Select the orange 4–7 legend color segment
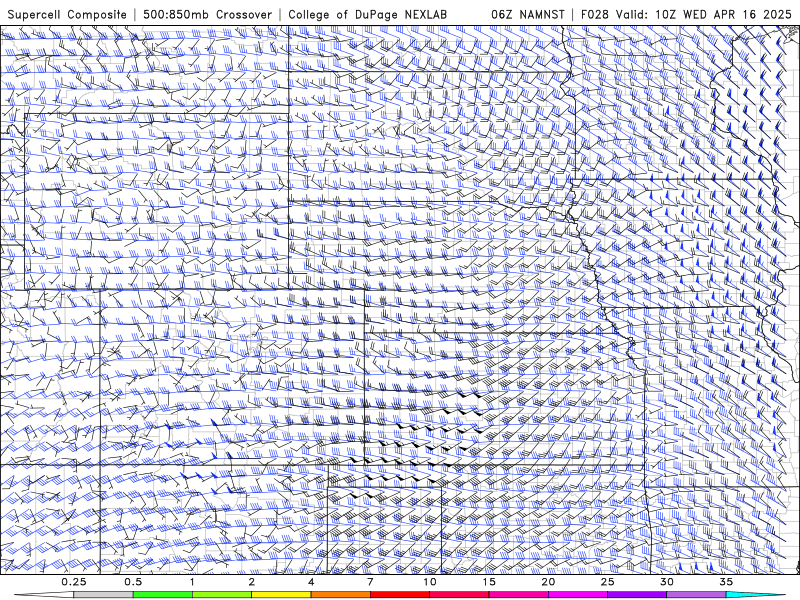Image resolution: width=800 pixels, height=600 pixels. [340, 595]
